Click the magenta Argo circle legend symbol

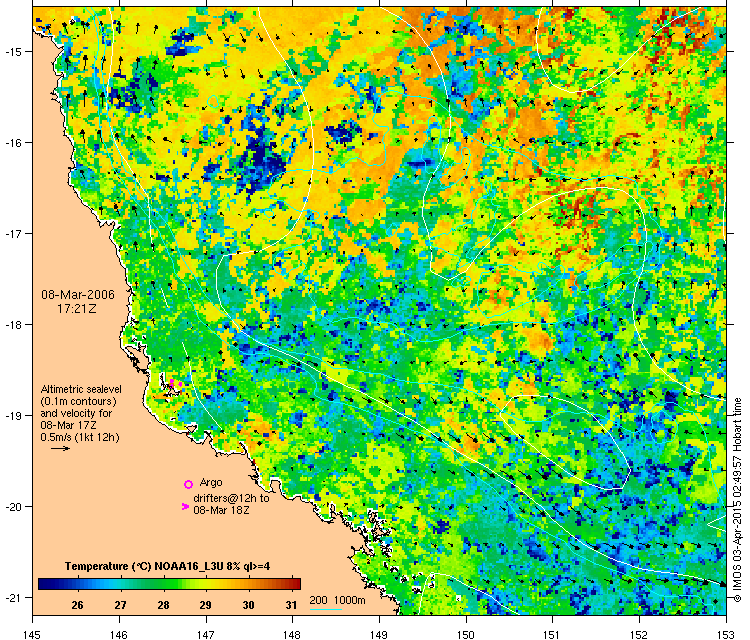(x=188, y=485)
